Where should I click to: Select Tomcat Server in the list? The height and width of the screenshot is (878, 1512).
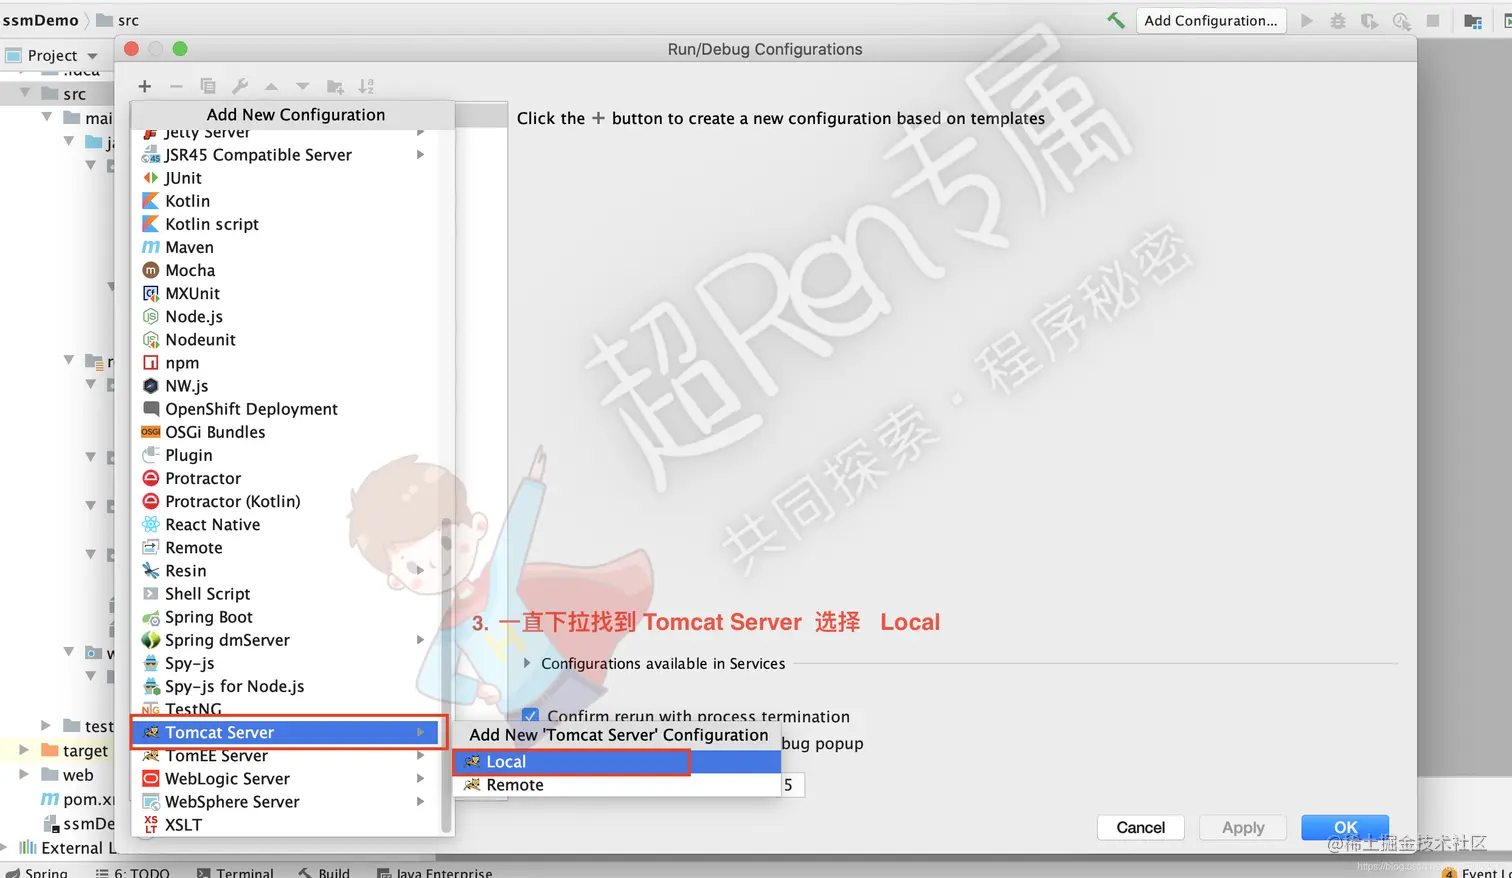click(285, 733)
